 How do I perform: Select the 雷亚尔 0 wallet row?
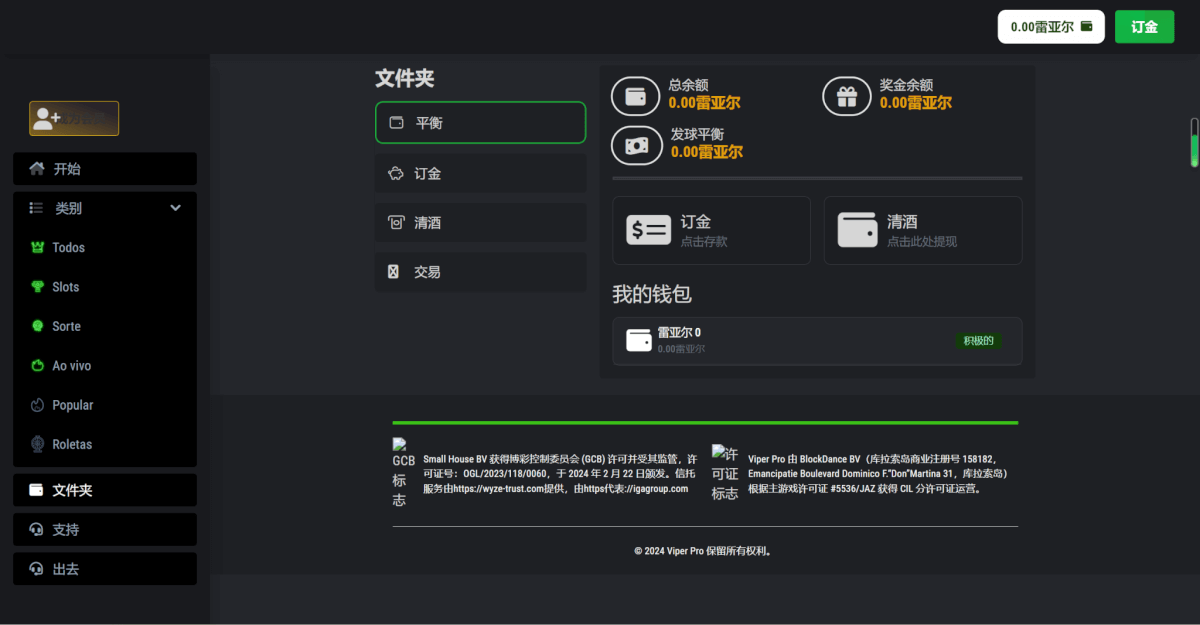coord(816,341)
